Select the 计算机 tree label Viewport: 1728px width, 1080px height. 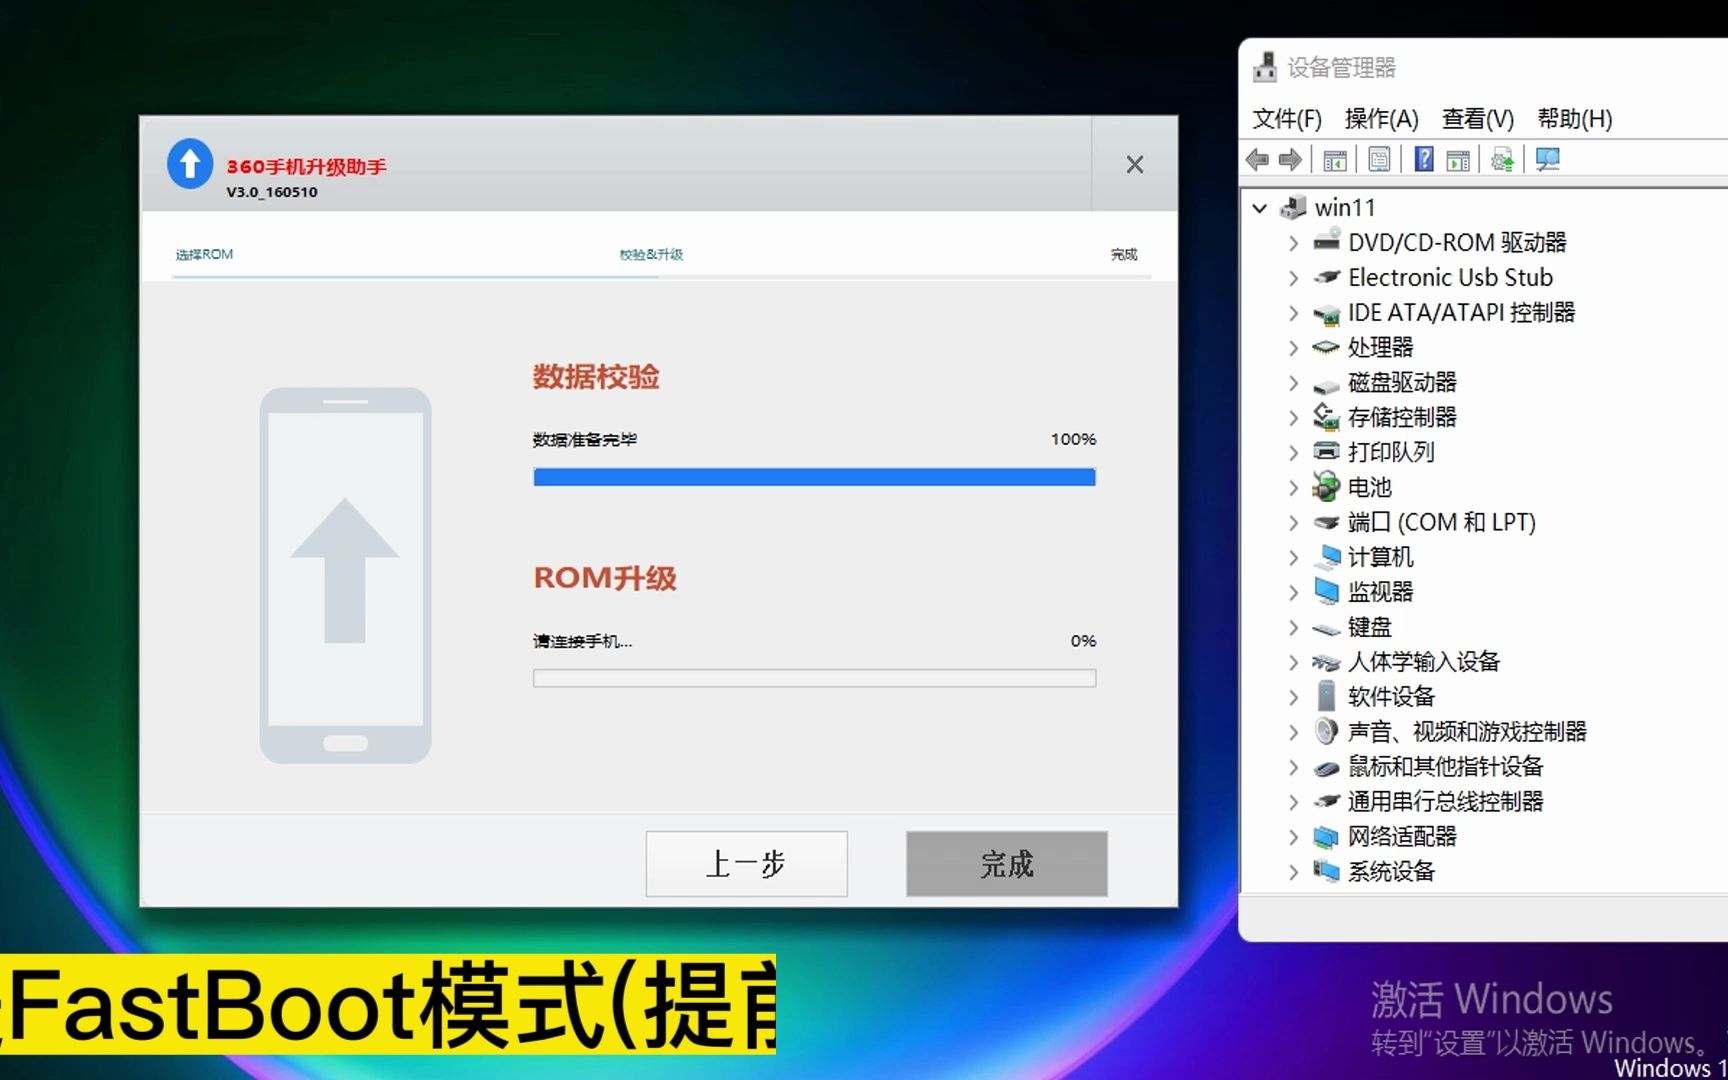(1380, 557)
